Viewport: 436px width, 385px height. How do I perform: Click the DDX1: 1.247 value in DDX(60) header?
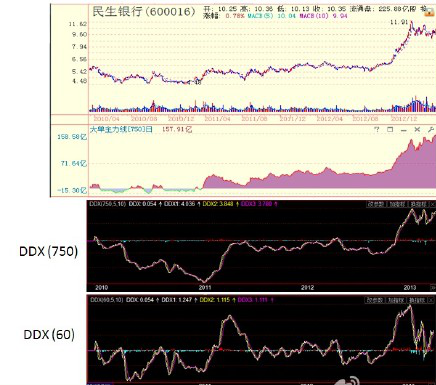click(x=177, y=300)
